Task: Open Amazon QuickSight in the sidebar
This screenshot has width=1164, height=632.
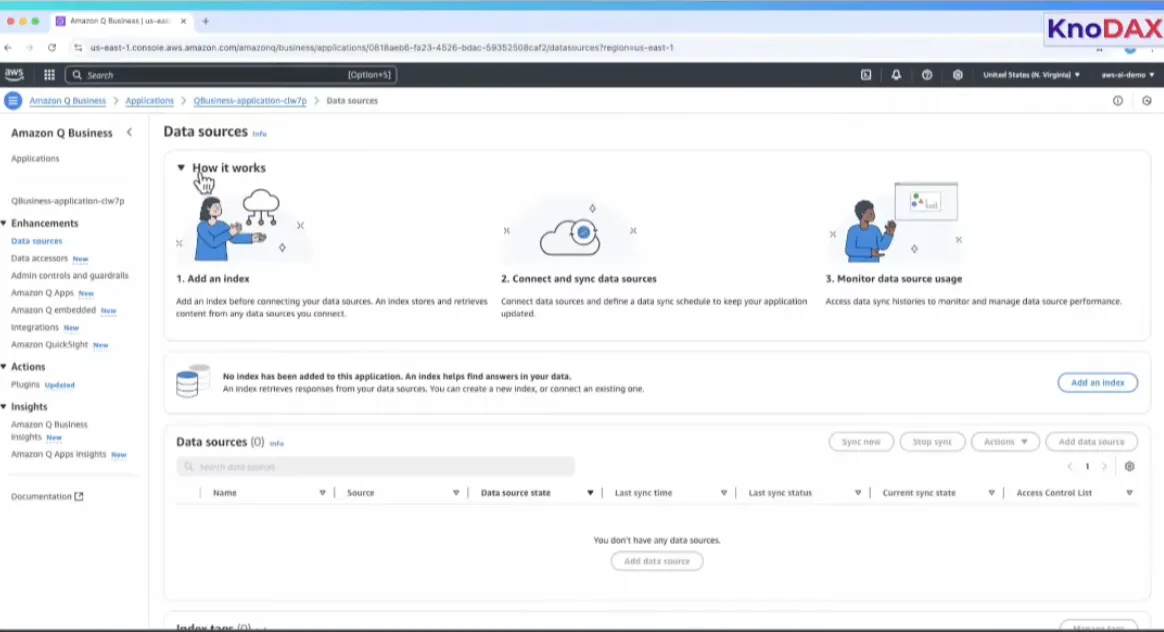Action: coord(49,345)
